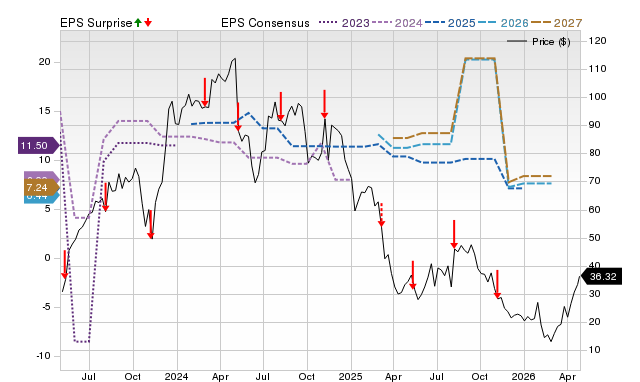Toggle the 2023 consensus legend entry
The height and width of the screenshot is (382, 640).
344,23
